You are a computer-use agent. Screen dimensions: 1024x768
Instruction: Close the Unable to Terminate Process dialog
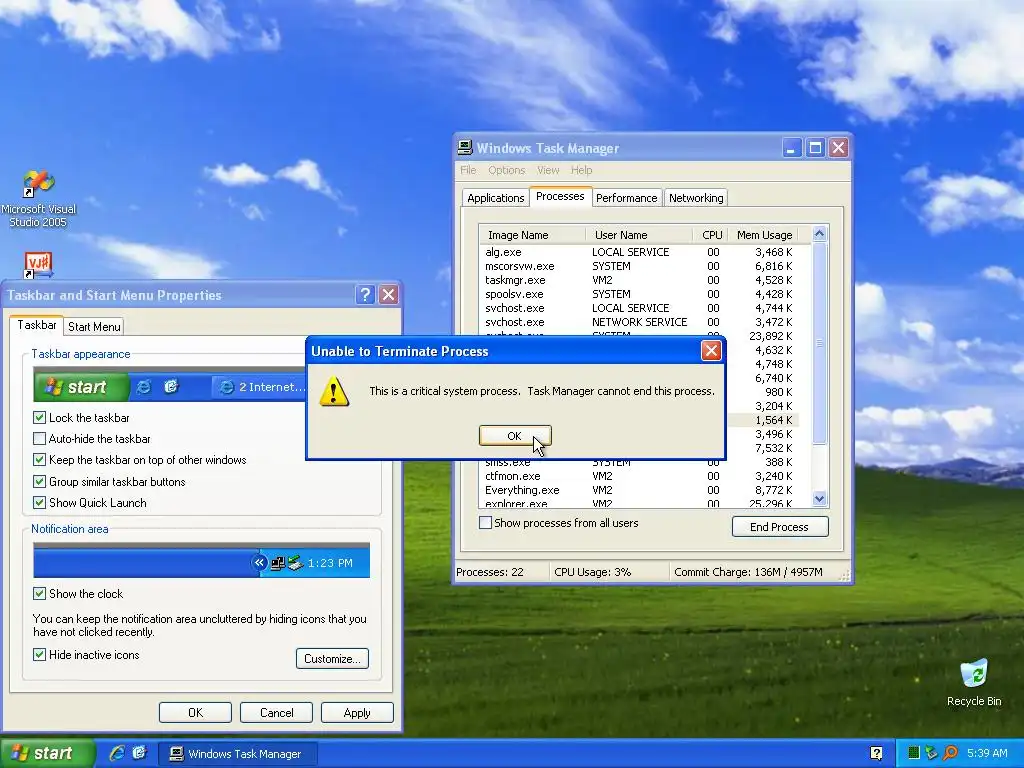pyautogui.click(x=711, y=351)
